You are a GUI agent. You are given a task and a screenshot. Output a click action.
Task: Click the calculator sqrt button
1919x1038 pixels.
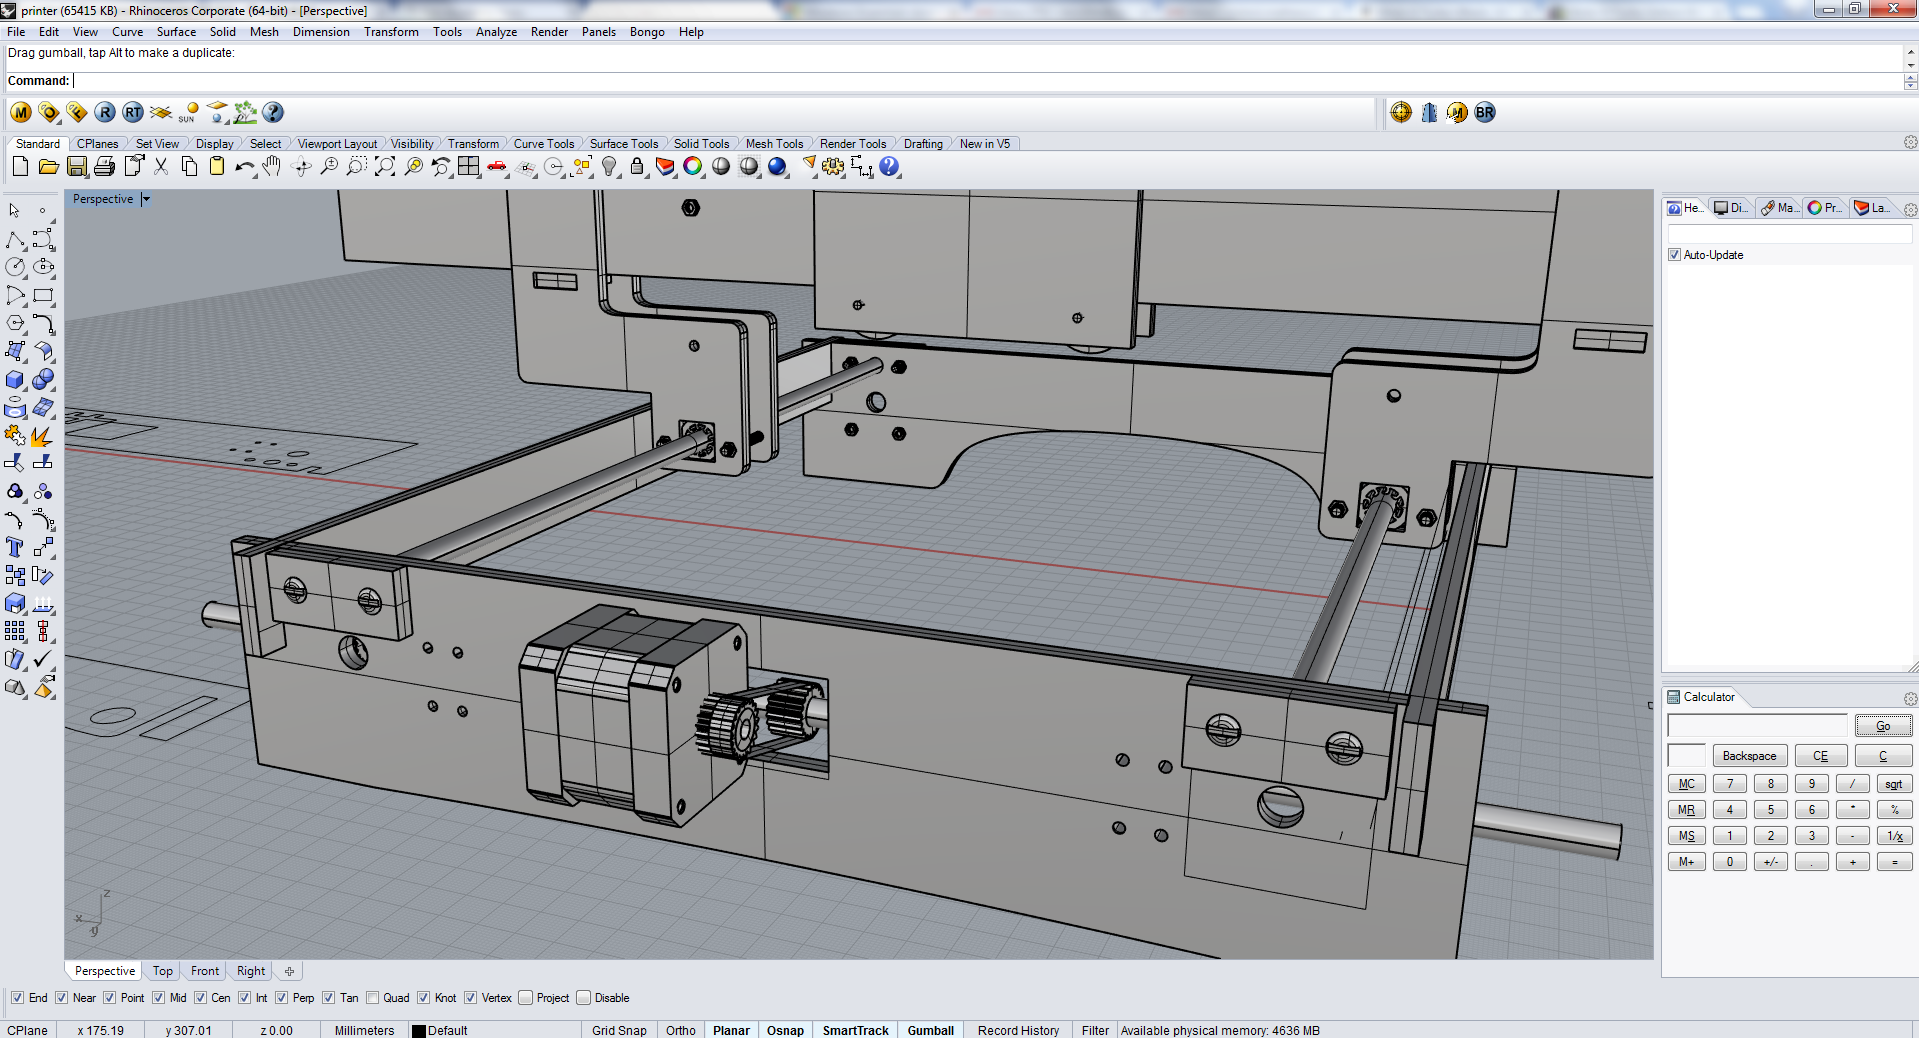coord(1894,784)
